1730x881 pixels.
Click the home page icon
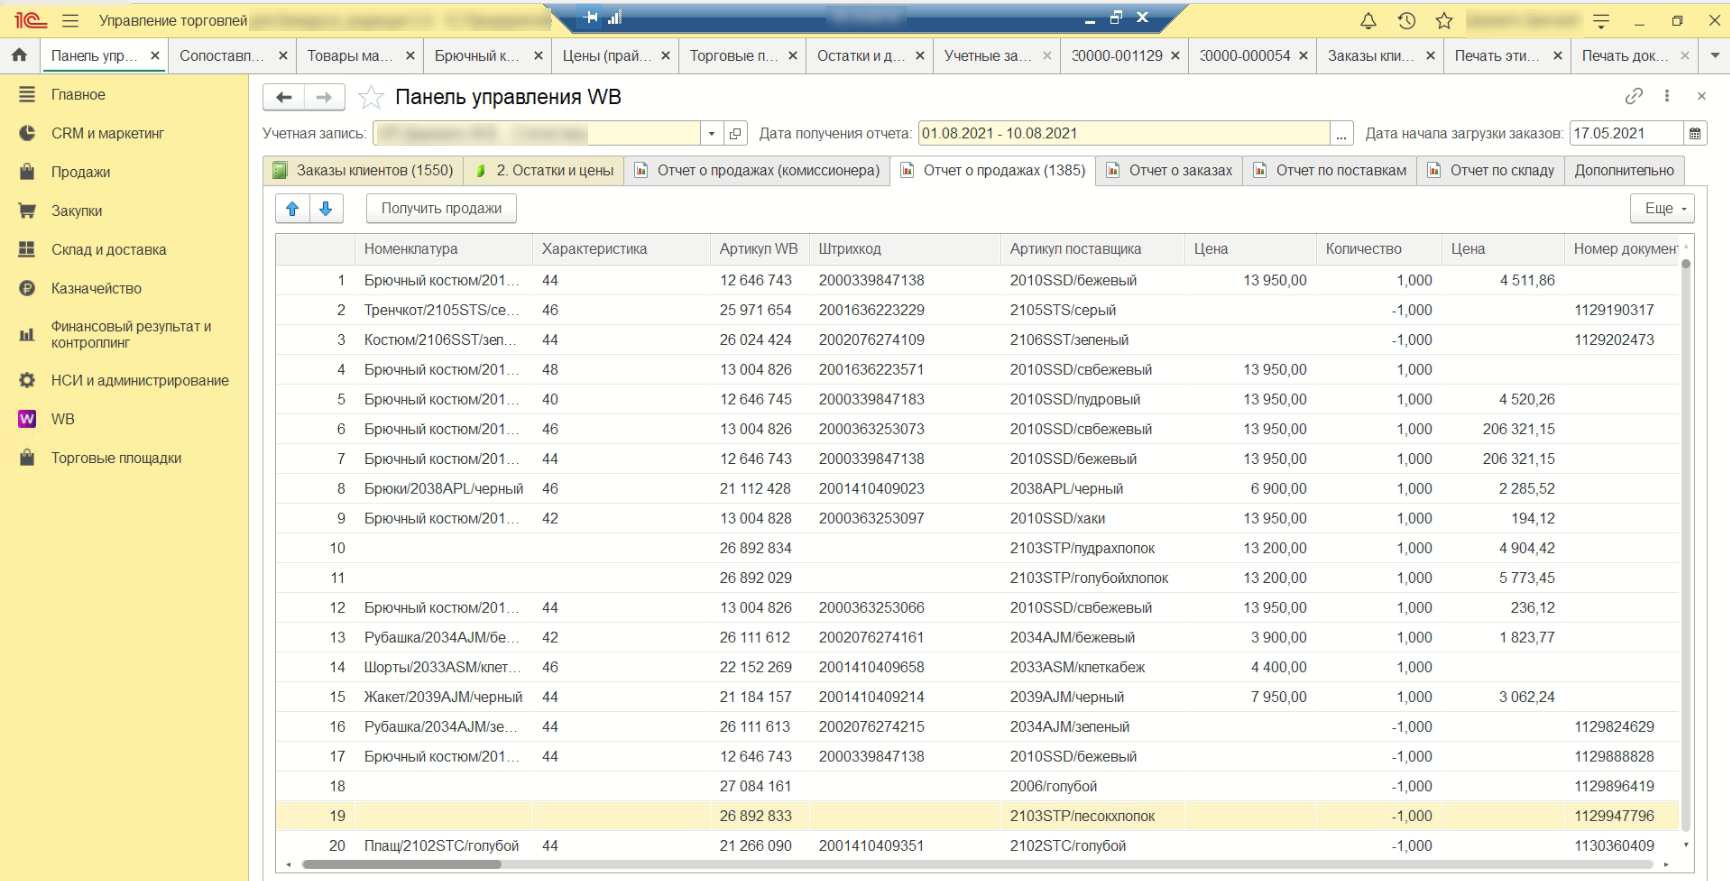[19, 55]
